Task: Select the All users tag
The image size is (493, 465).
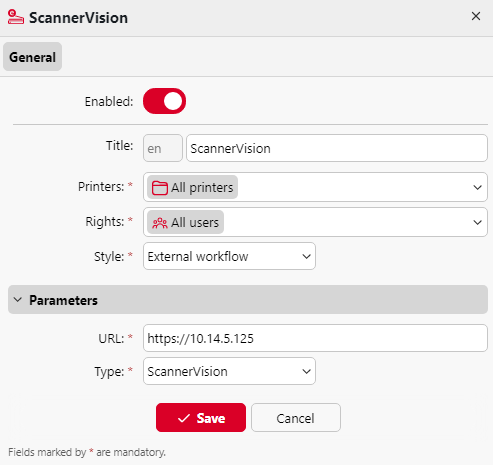Action: coord(185,222)
